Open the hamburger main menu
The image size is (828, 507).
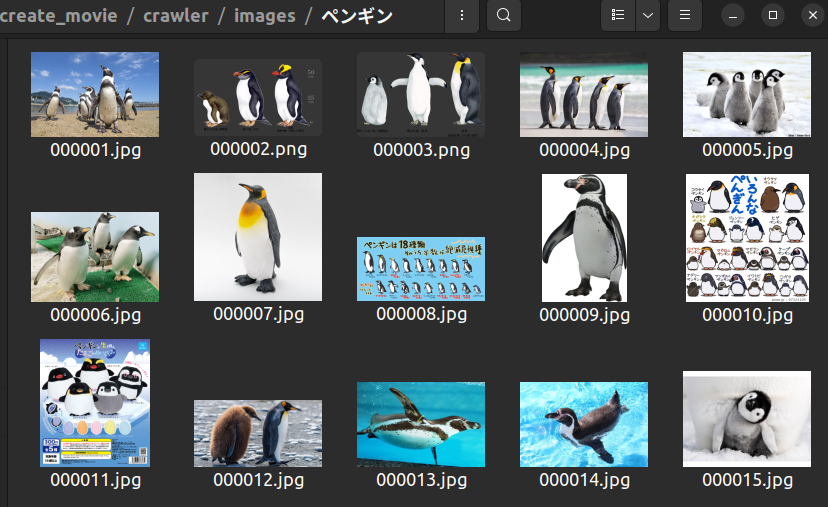(x=685, y=15)
